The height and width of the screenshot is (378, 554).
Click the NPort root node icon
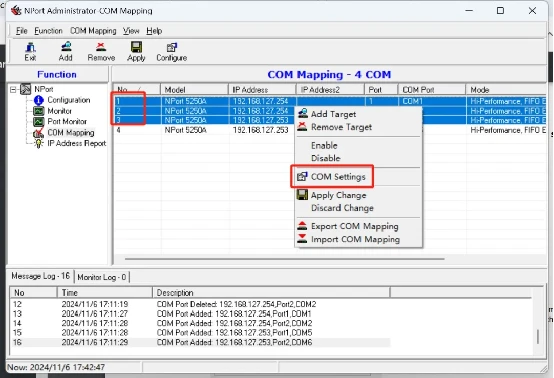[25, 89]
